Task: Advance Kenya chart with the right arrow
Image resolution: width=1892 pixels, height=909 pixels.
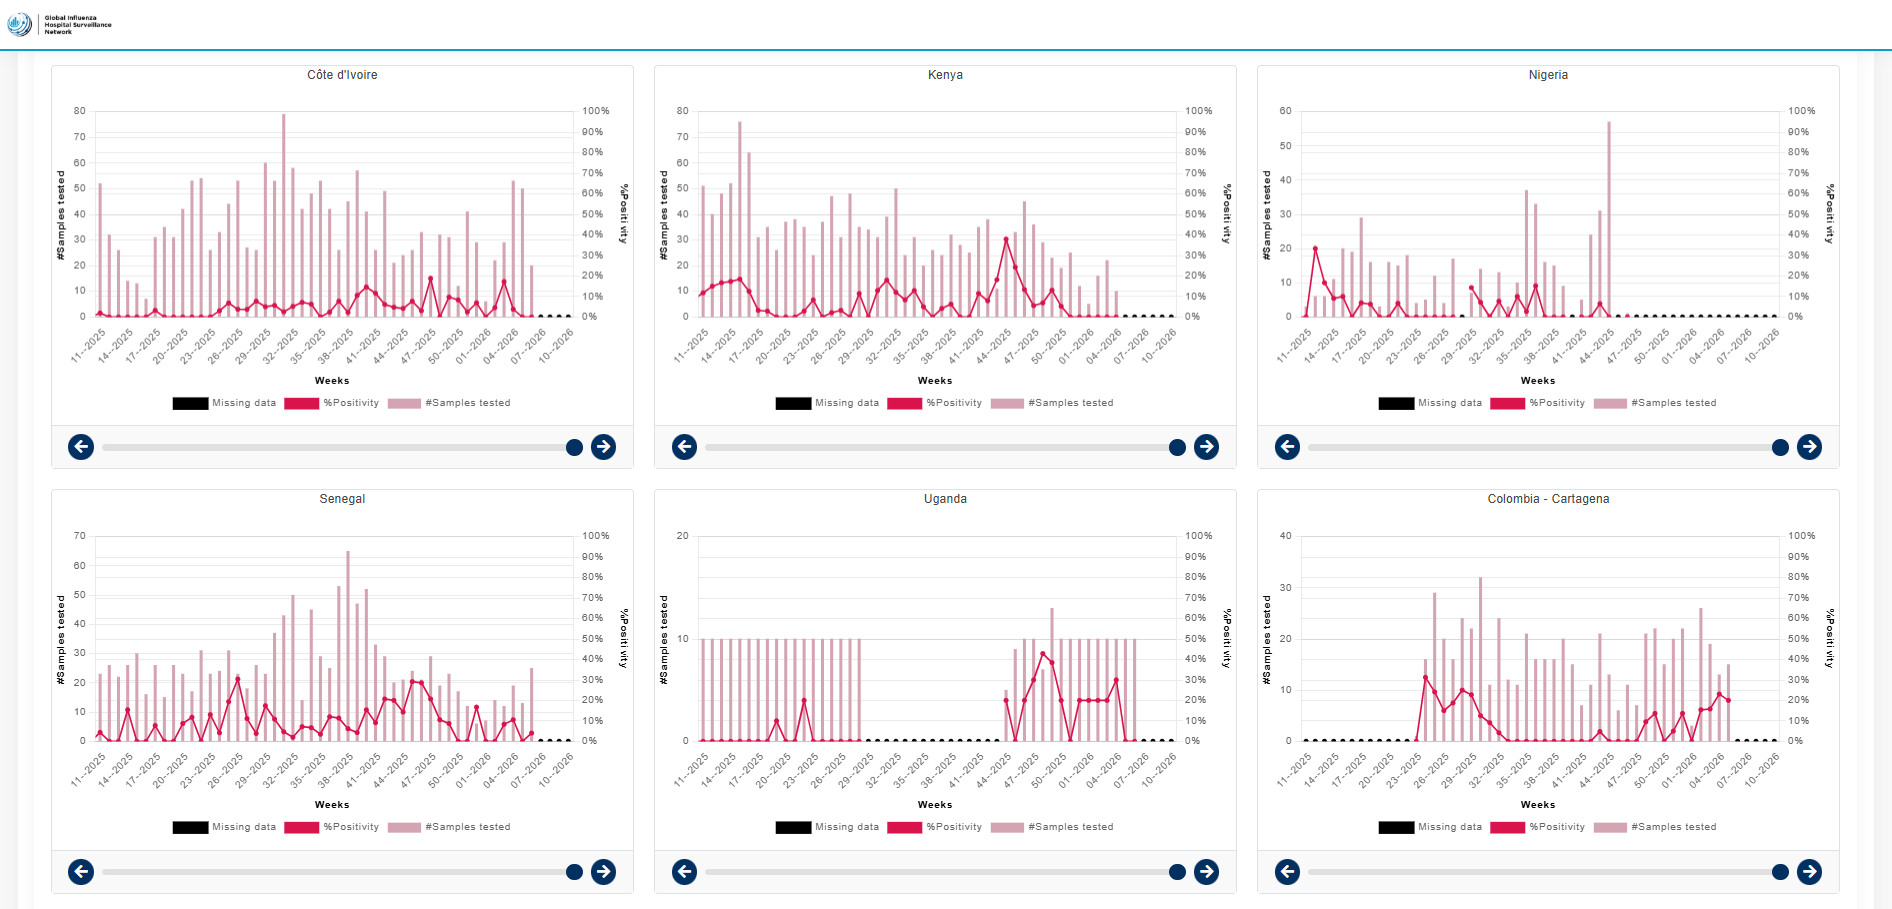Action: (x=1206, y=447)
